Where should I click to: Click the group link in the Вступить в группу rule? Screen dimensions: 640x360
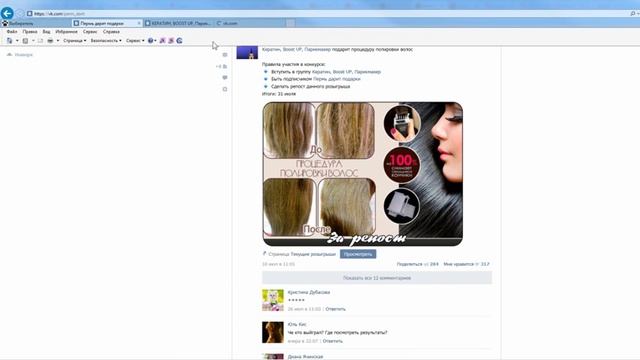click(346, 72)
